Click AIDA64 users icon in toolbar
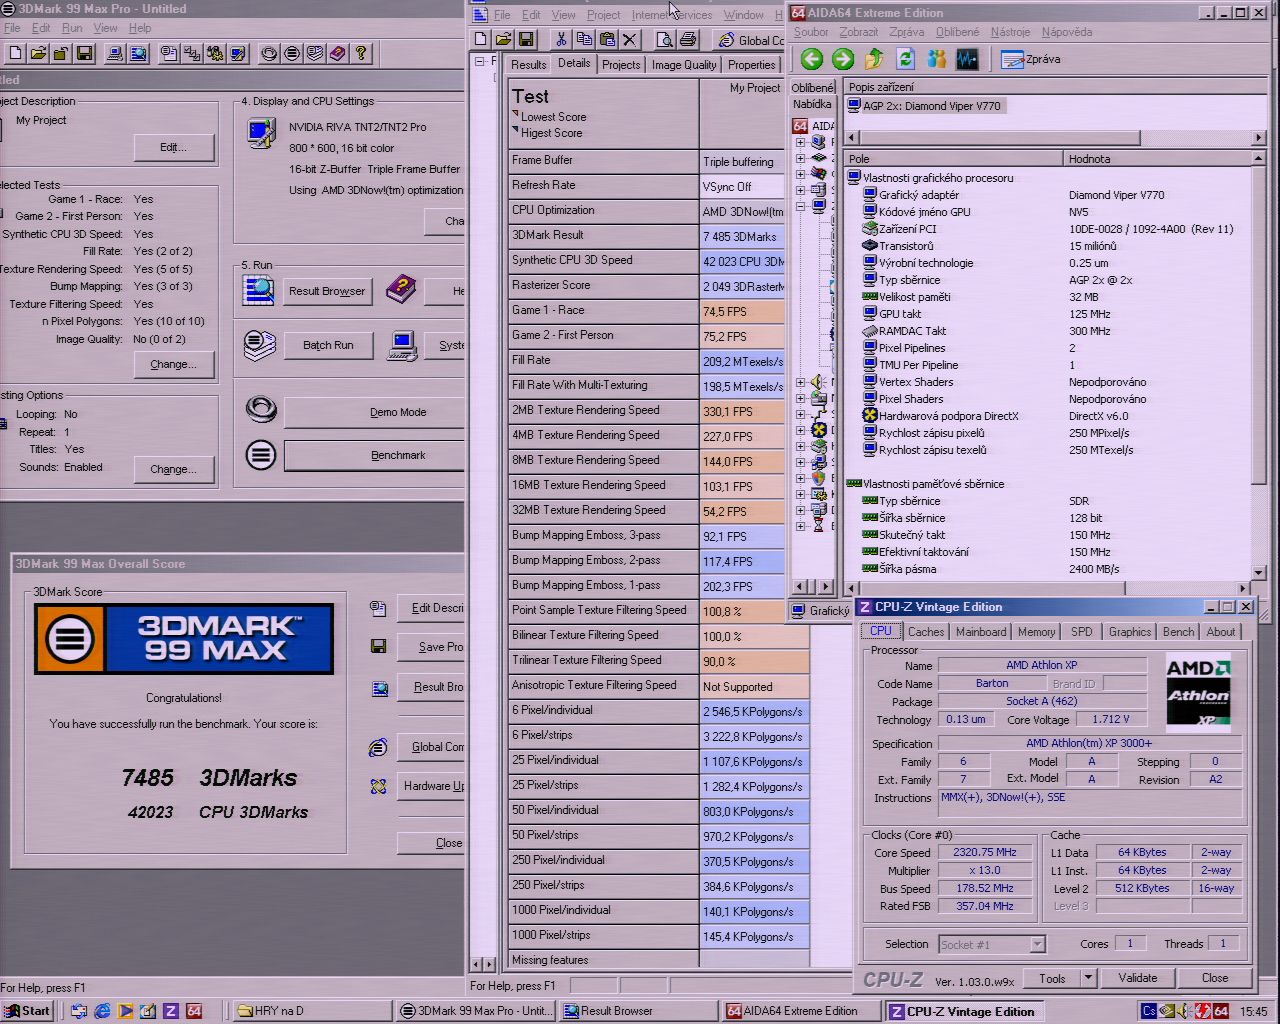 tap(936, 59)
